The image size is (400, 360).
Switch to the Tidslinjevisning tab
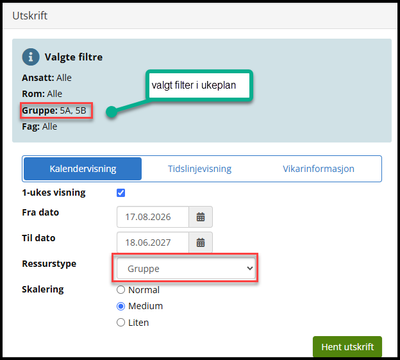click(x=200, y=169)
